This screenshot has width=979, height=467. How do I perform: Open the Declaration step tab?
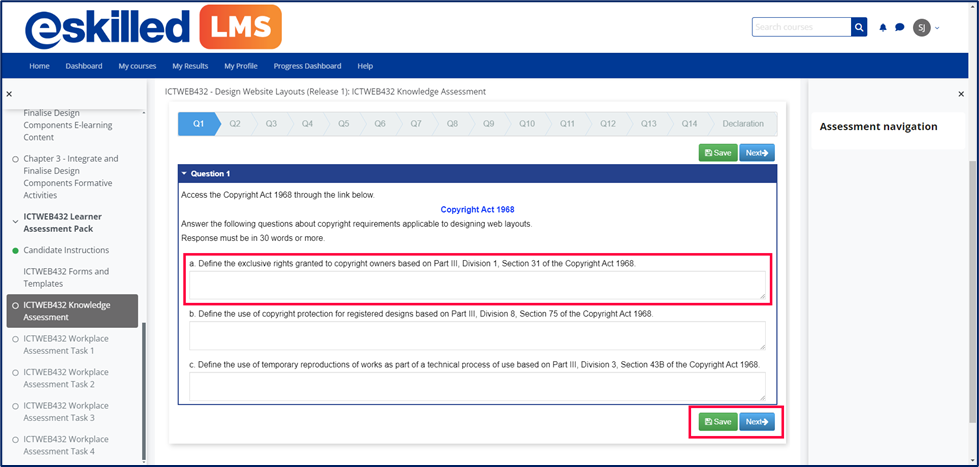743,124
